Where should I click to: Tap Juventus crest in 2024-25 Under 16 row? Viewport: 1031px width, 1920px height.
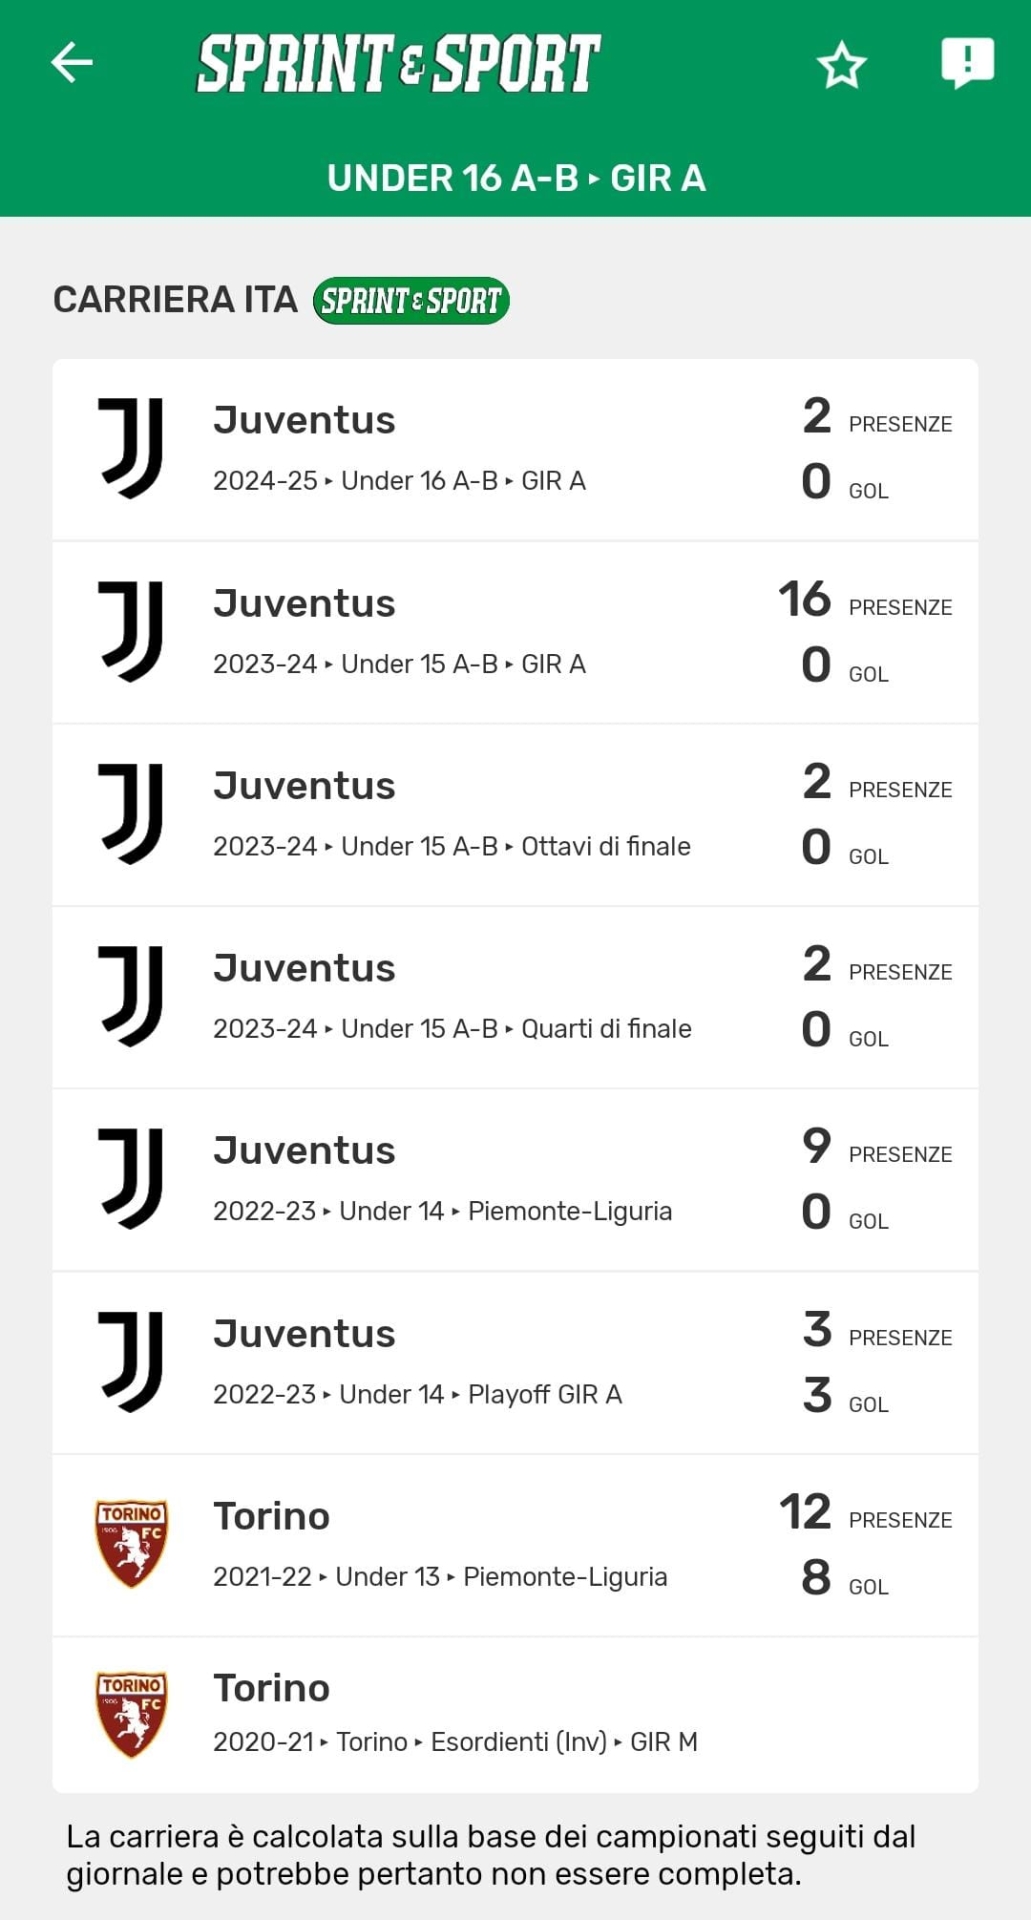coord(131,448)
